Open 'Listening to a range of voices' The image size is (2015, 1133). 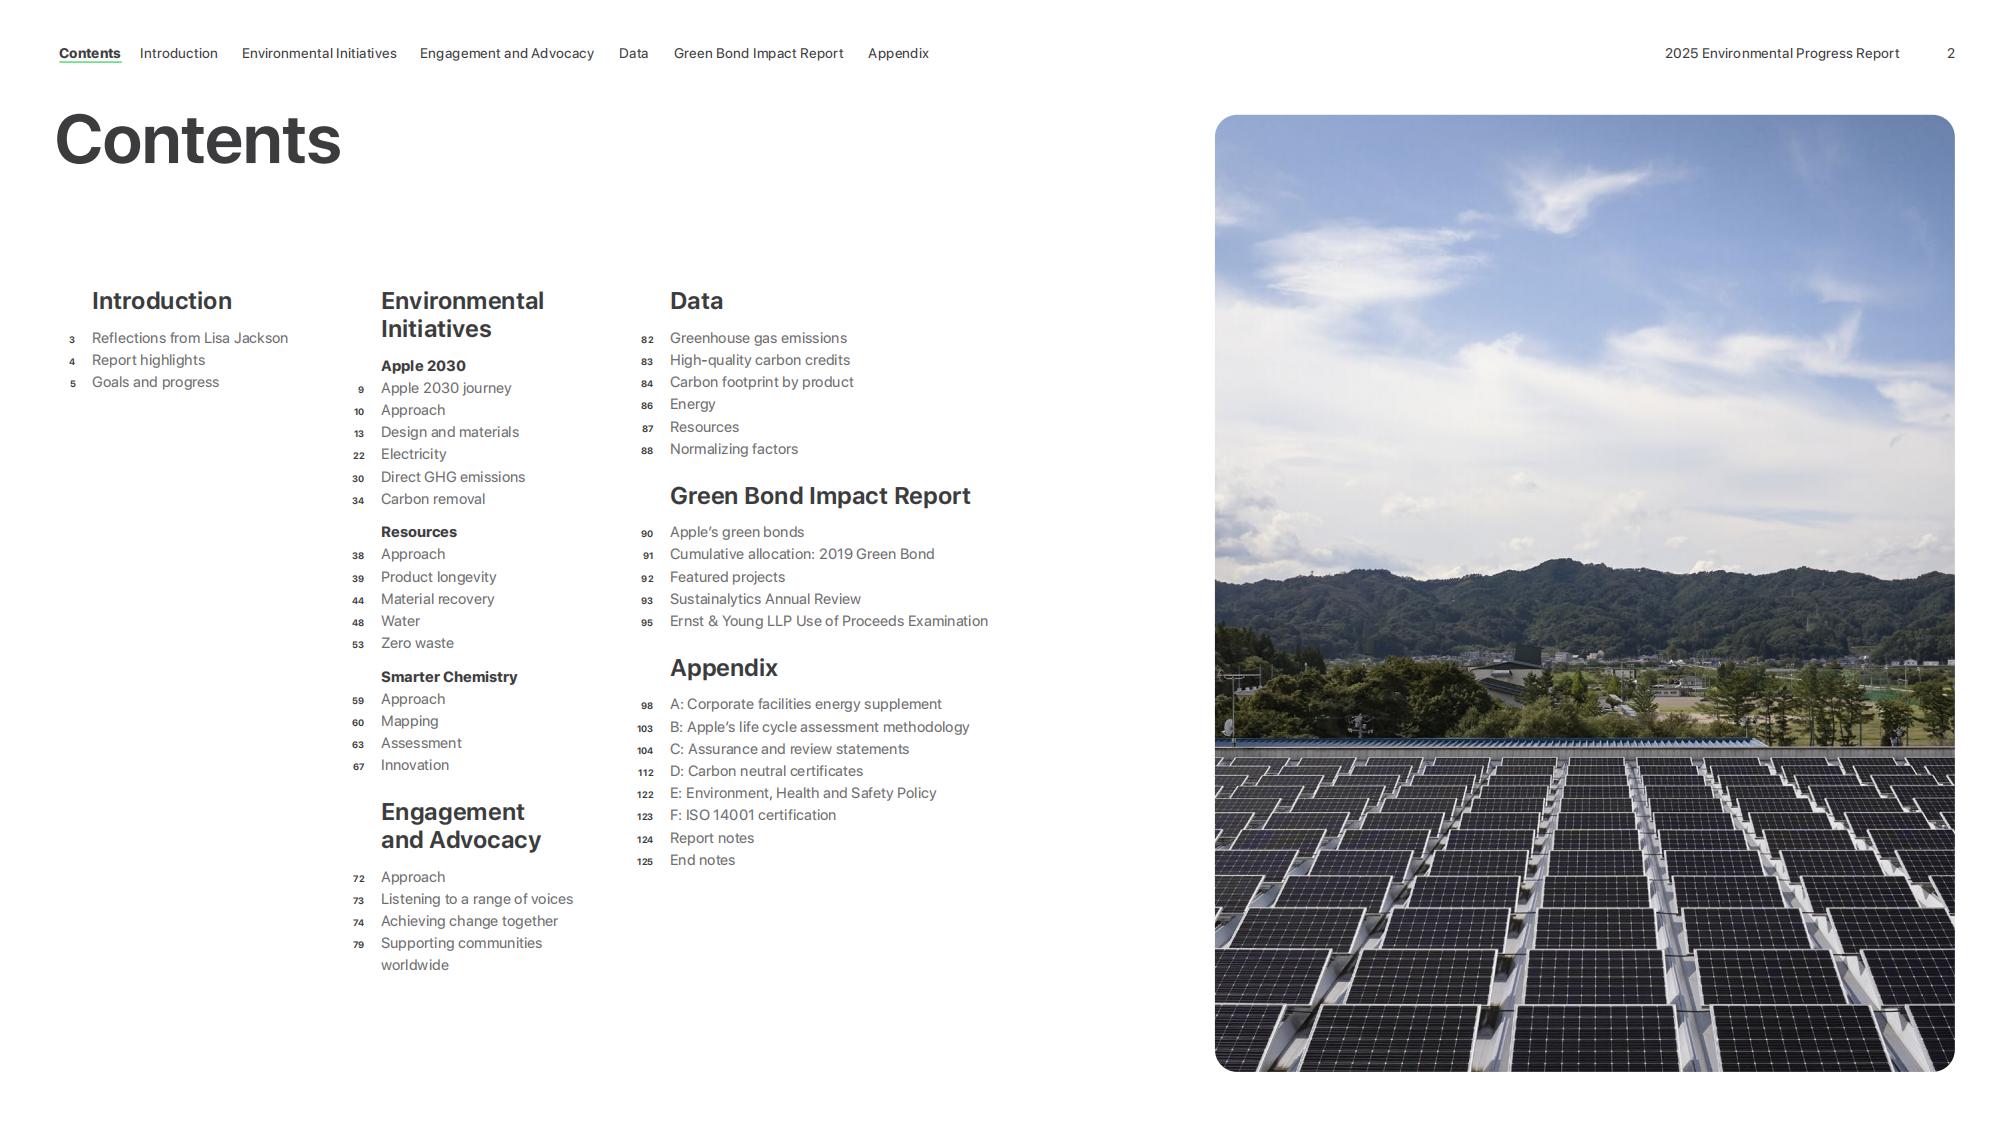click(477, 899)
